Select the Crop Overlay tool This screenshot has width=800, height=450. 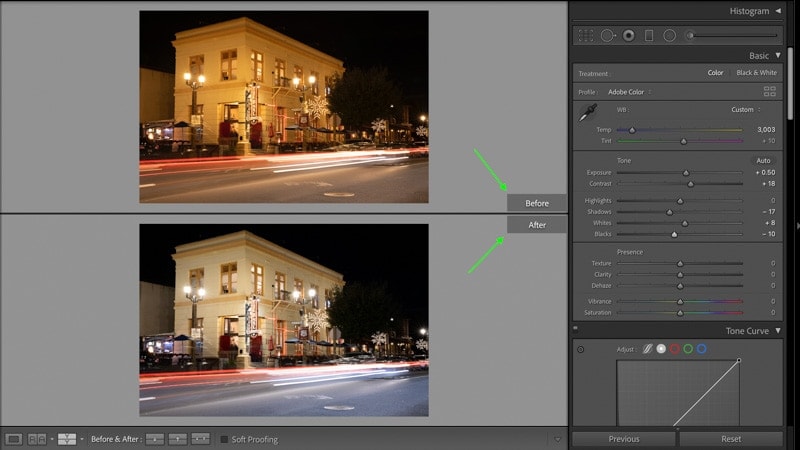click(x=586, y=35)
